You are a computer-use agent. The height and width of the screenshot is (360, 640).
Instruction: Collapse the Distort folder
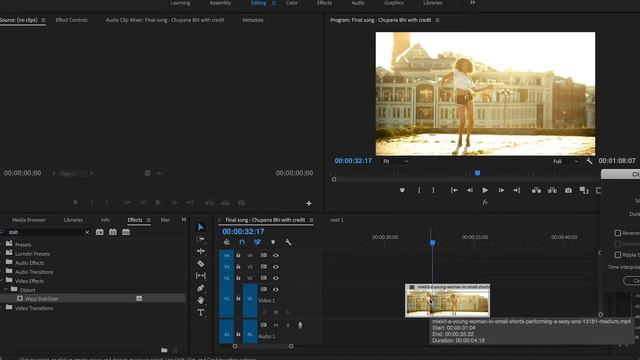pos(6,290)
